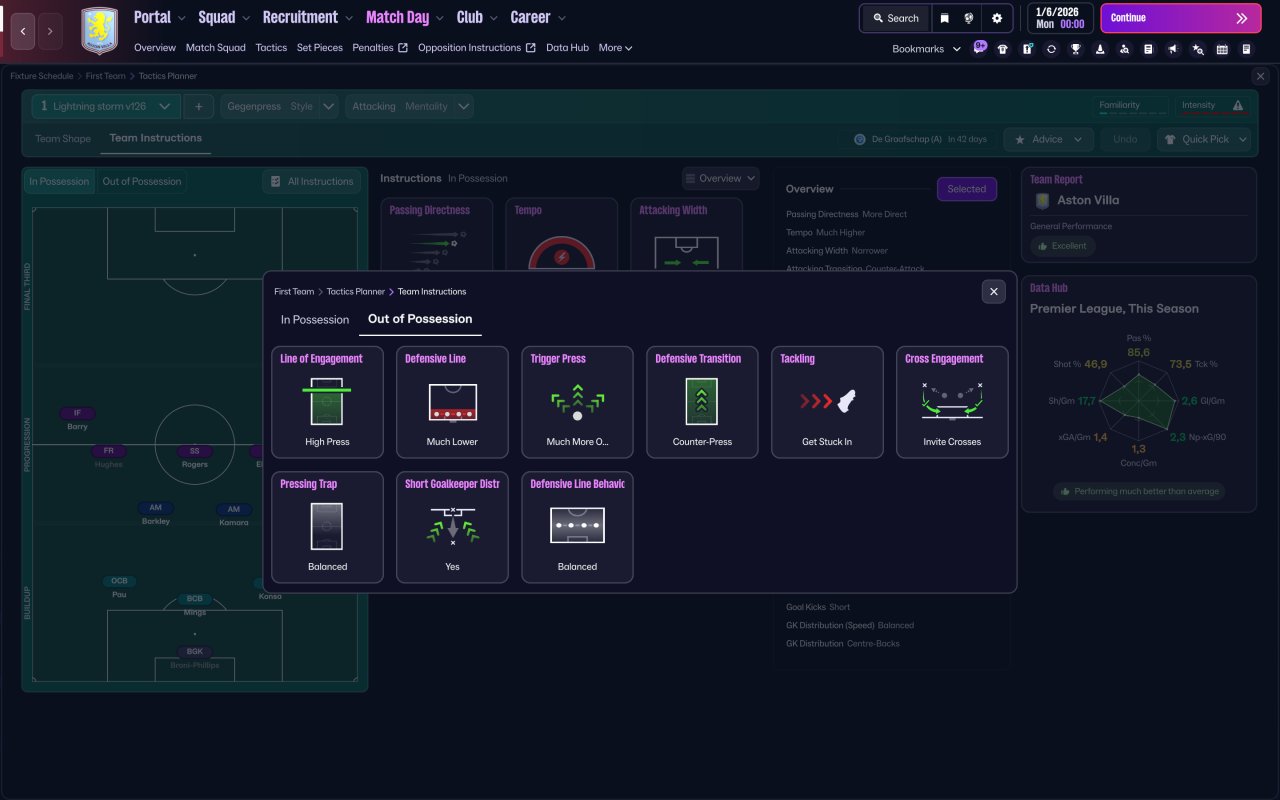Click the Undo button
The width and height of the screenshot is (1280, 800).
1125,139
